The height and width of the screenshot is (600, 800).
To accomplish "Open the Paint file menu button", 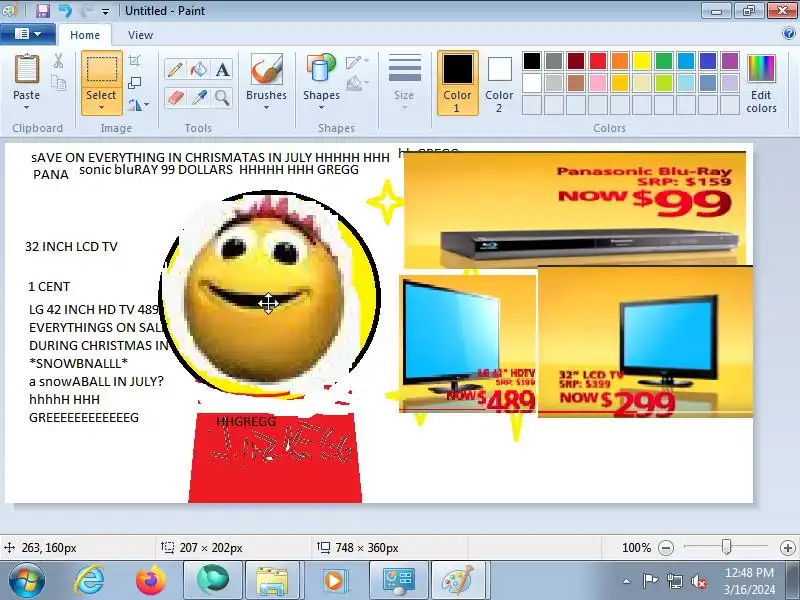I will [28, 34].
